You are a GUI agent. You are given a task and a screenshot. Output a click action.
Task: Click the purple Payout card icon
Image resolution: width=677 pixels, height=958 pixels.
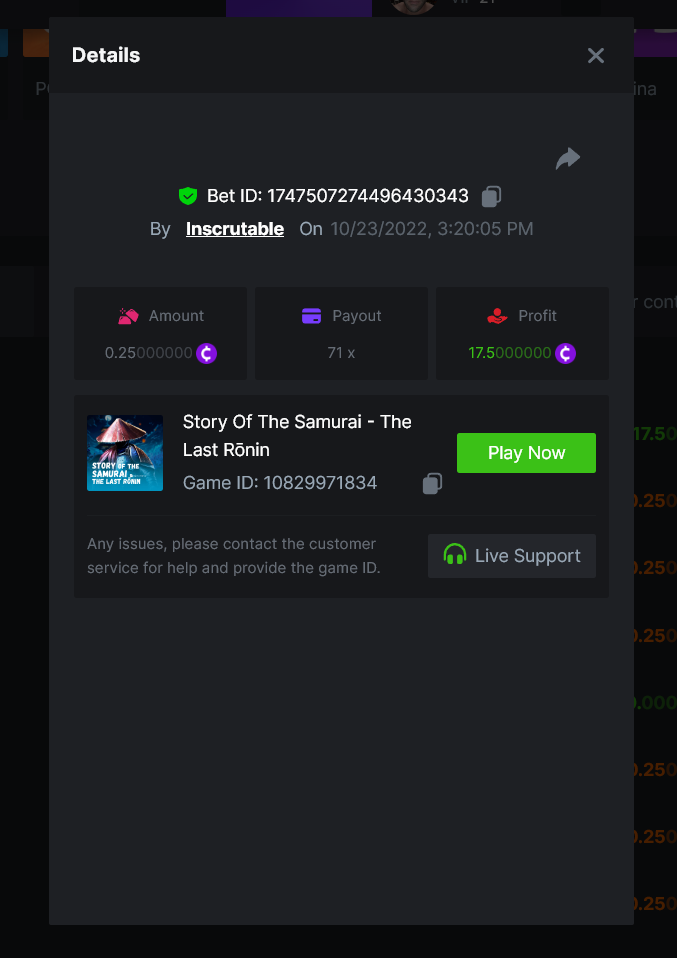[x=311, y=316]
